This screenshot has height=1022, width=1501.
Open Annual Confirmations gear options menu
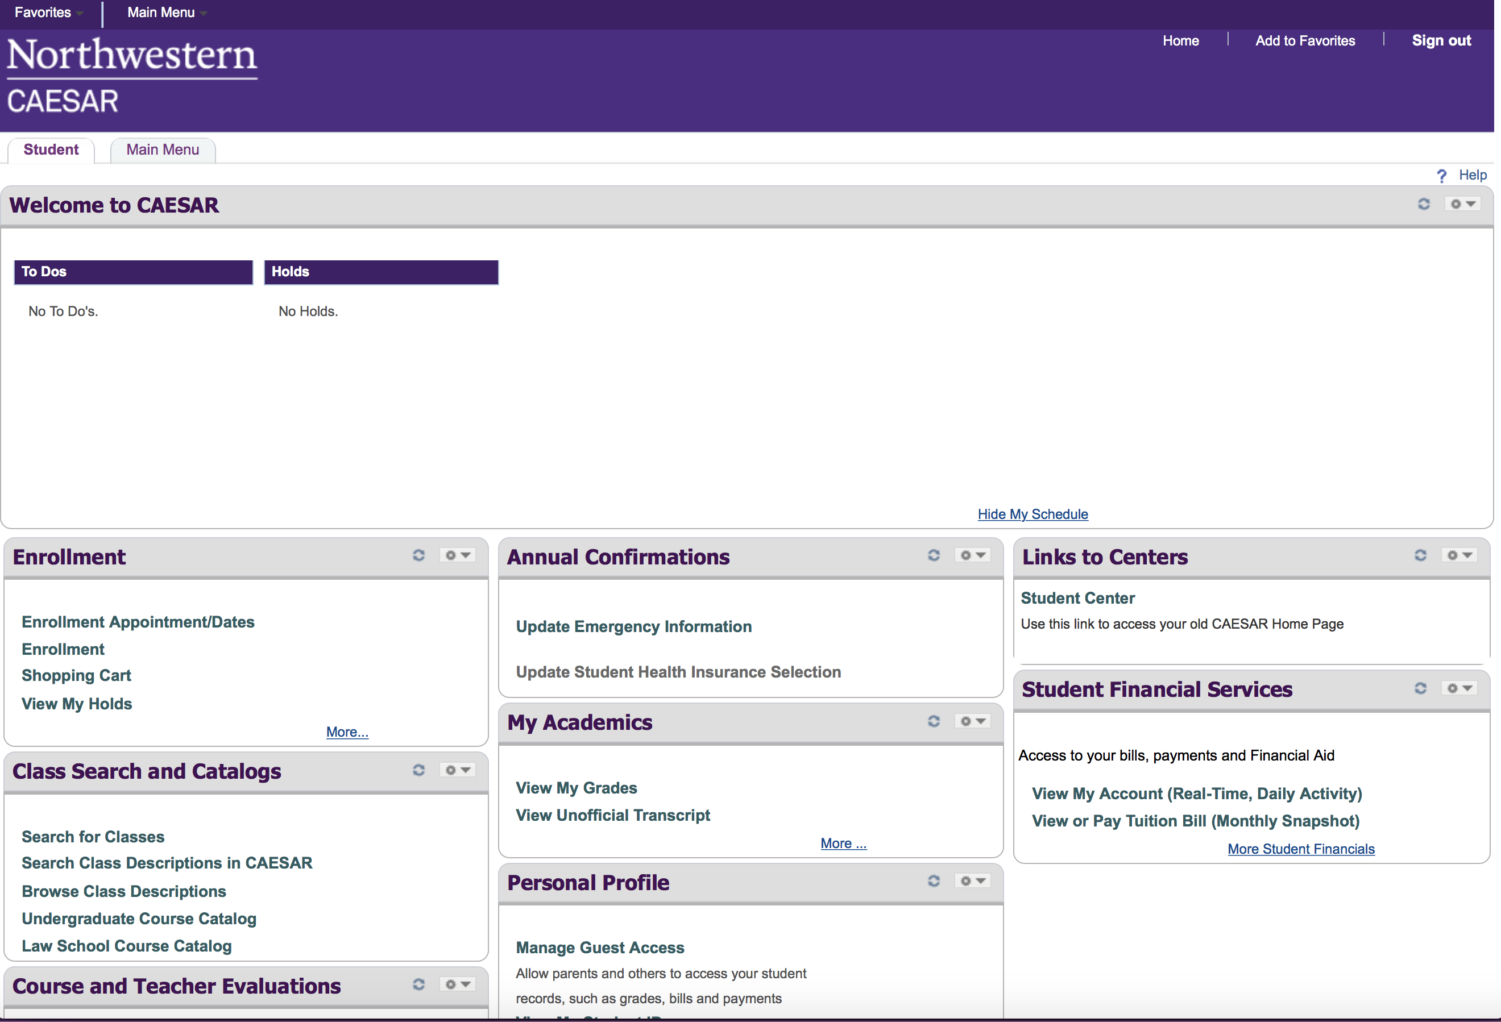973,555
